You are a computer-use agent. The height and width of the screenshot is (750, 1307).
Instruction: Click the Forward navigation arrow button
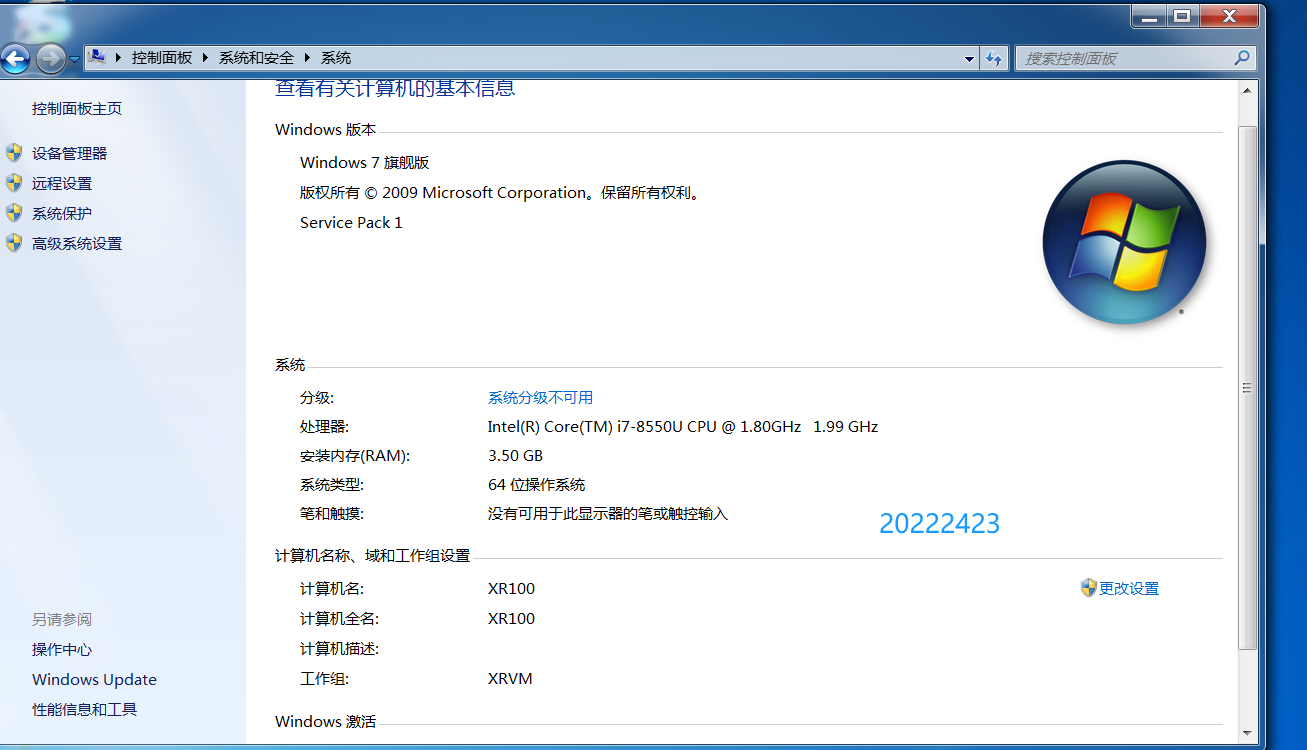pos(50,59)
